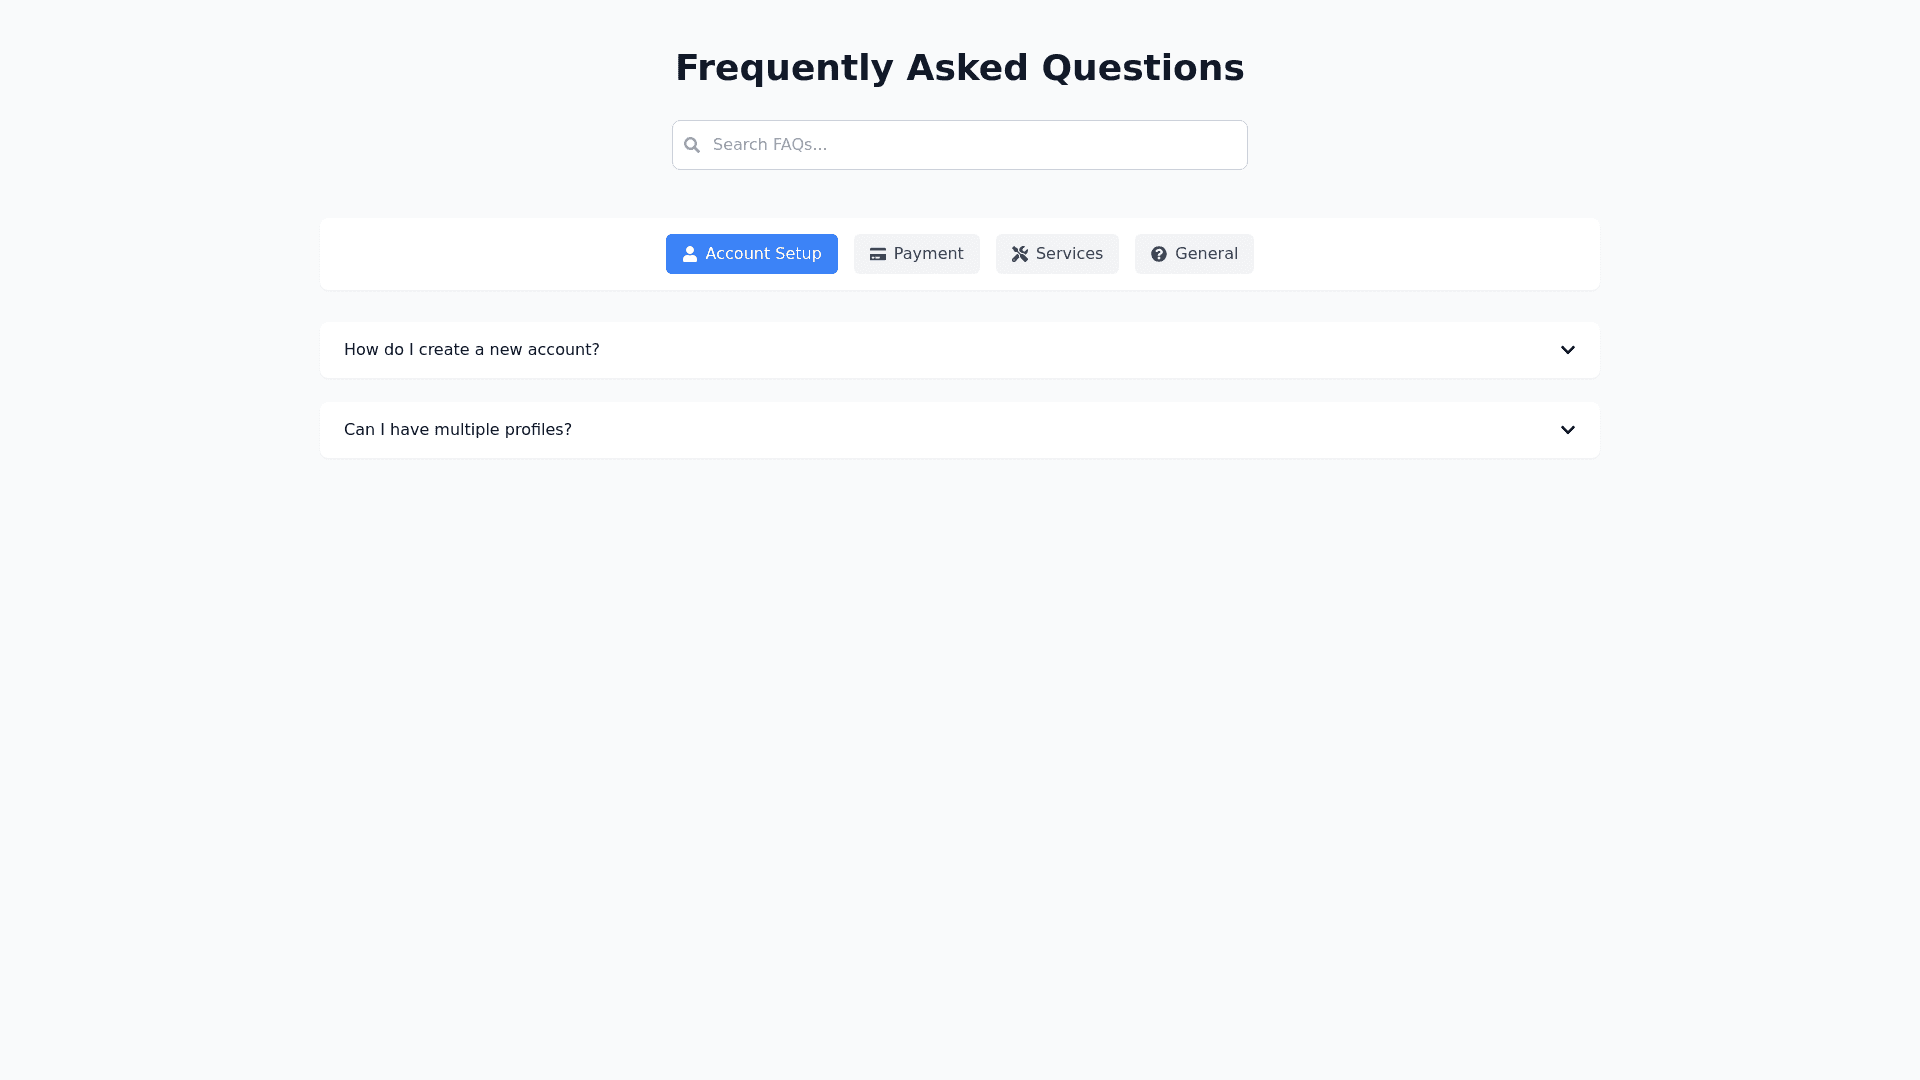Image resolution: width=1920 pixels, height=1080 pixels.
Task: Click the tools icon on Services
Action: pos(1020,254)
